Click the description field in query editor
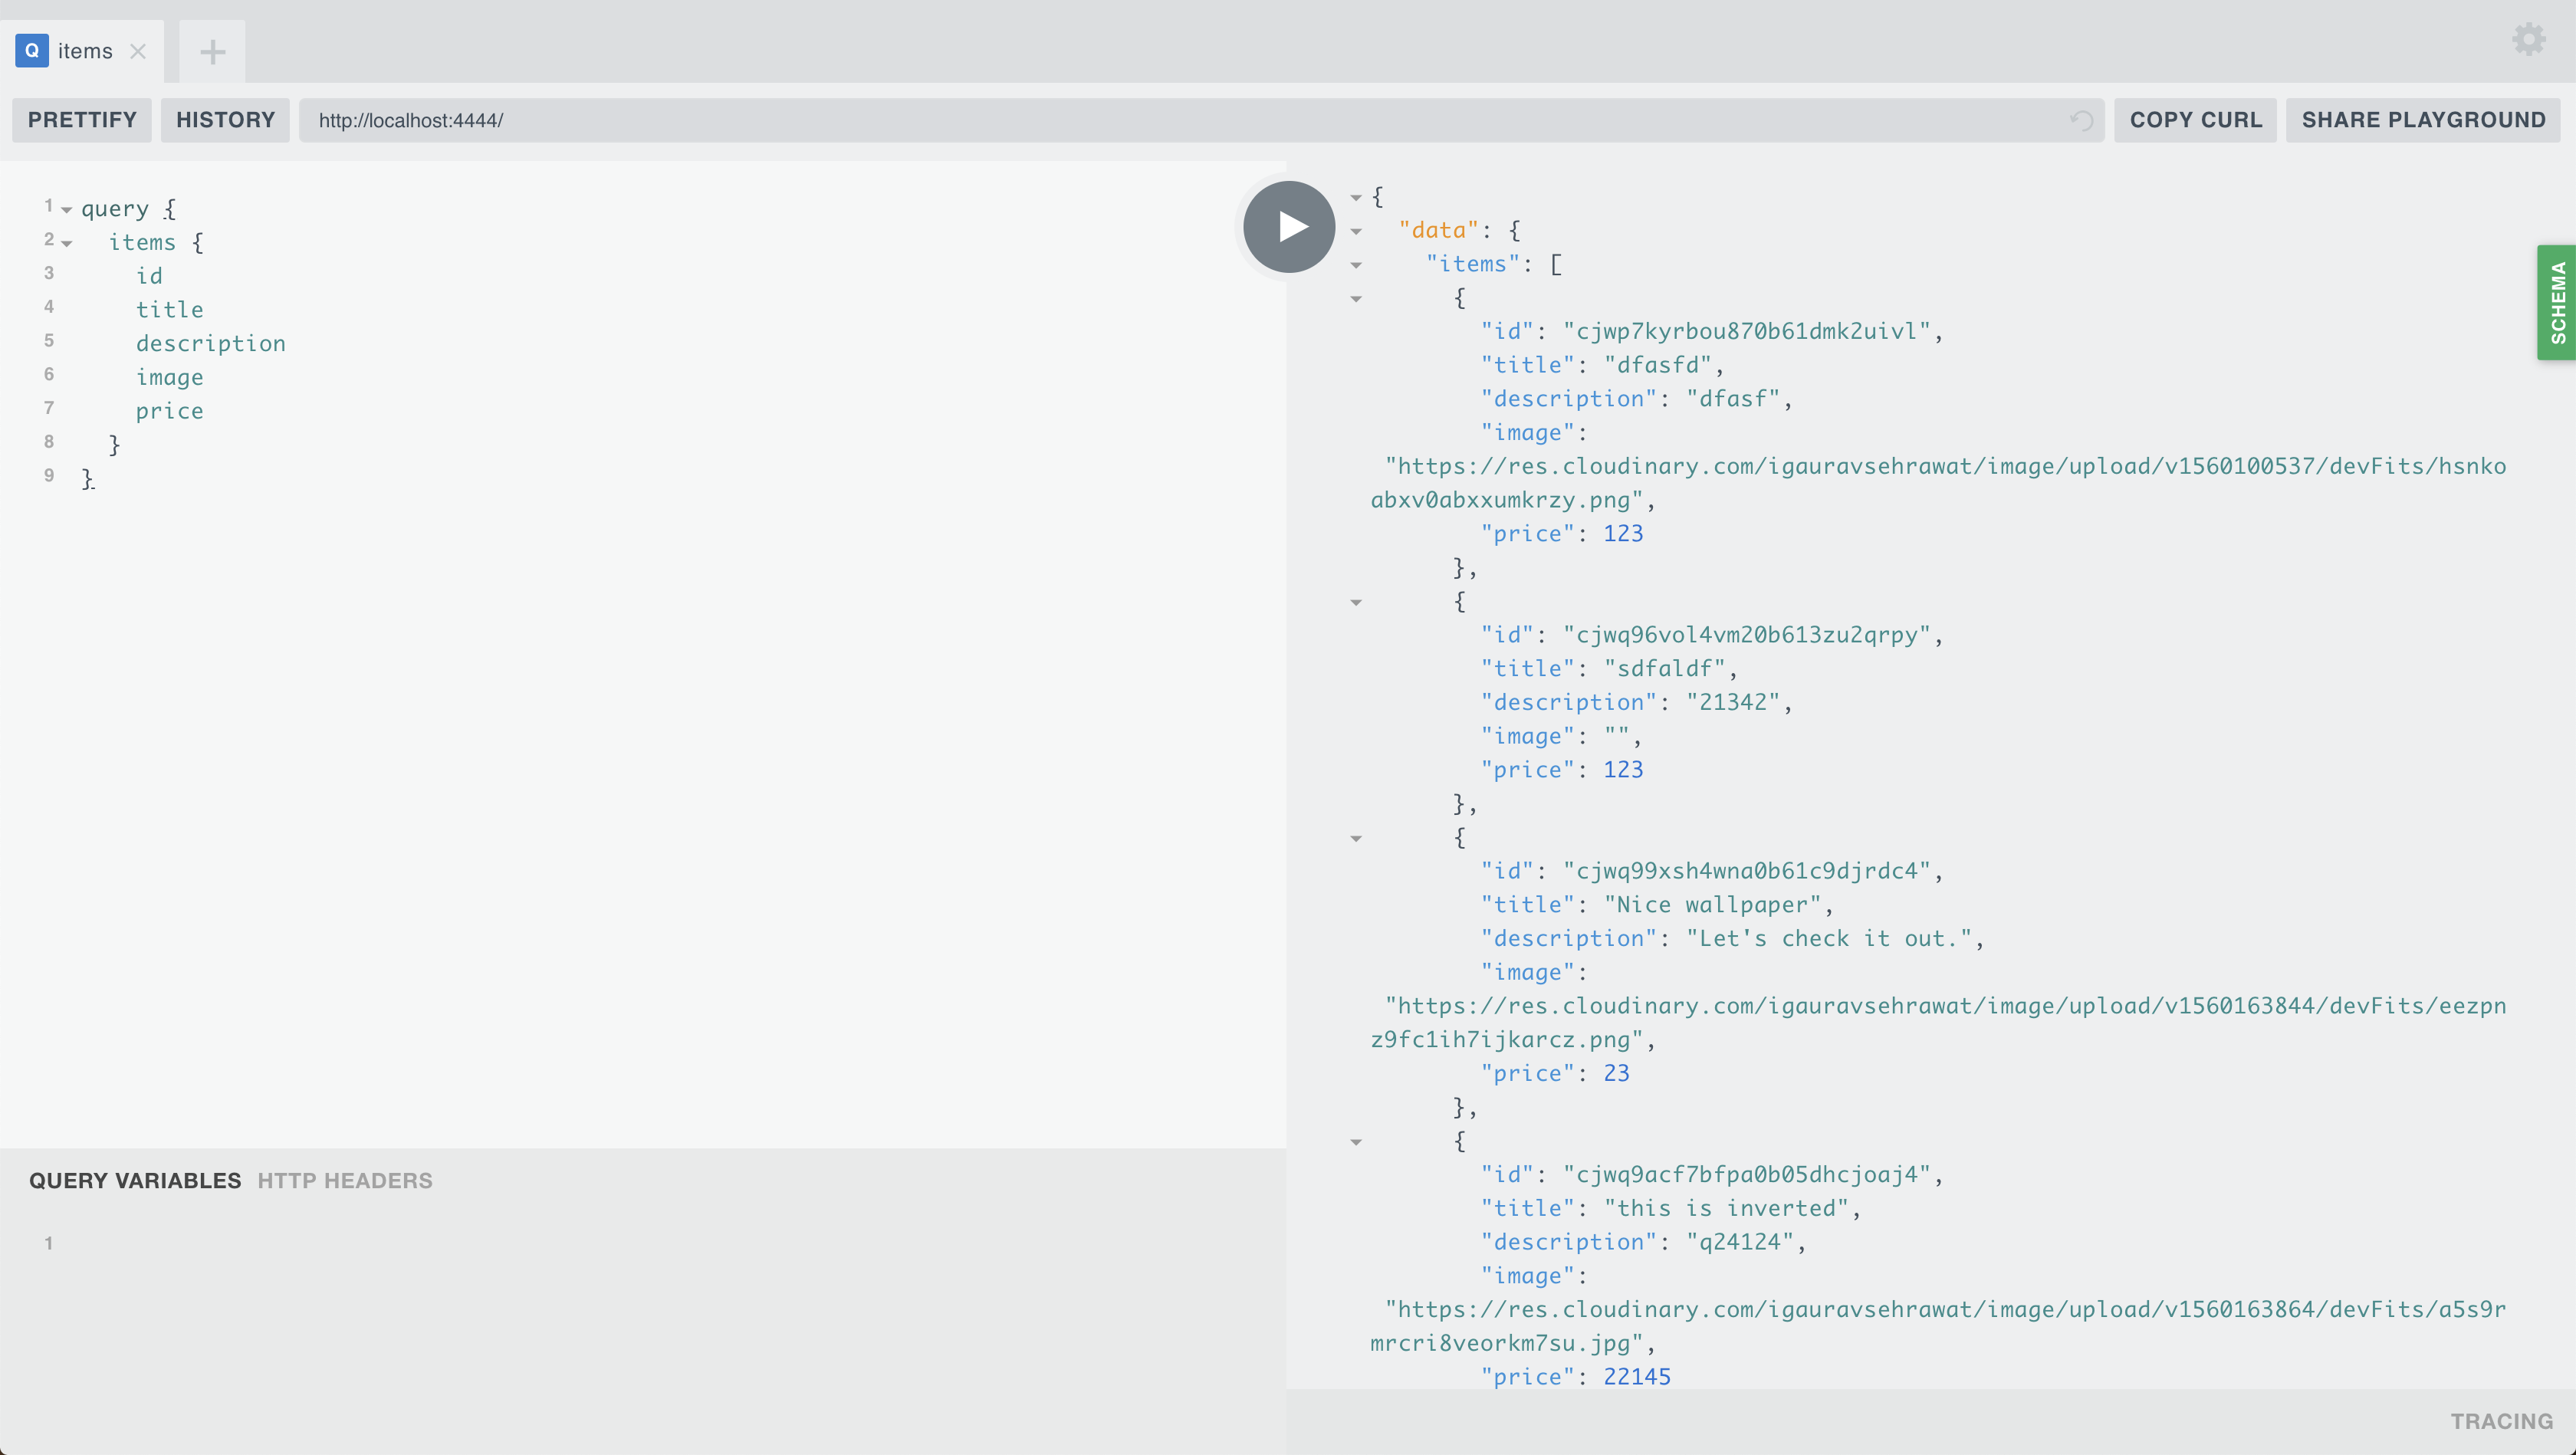Screen dimensions: 2576x1455 pos(211,343)
